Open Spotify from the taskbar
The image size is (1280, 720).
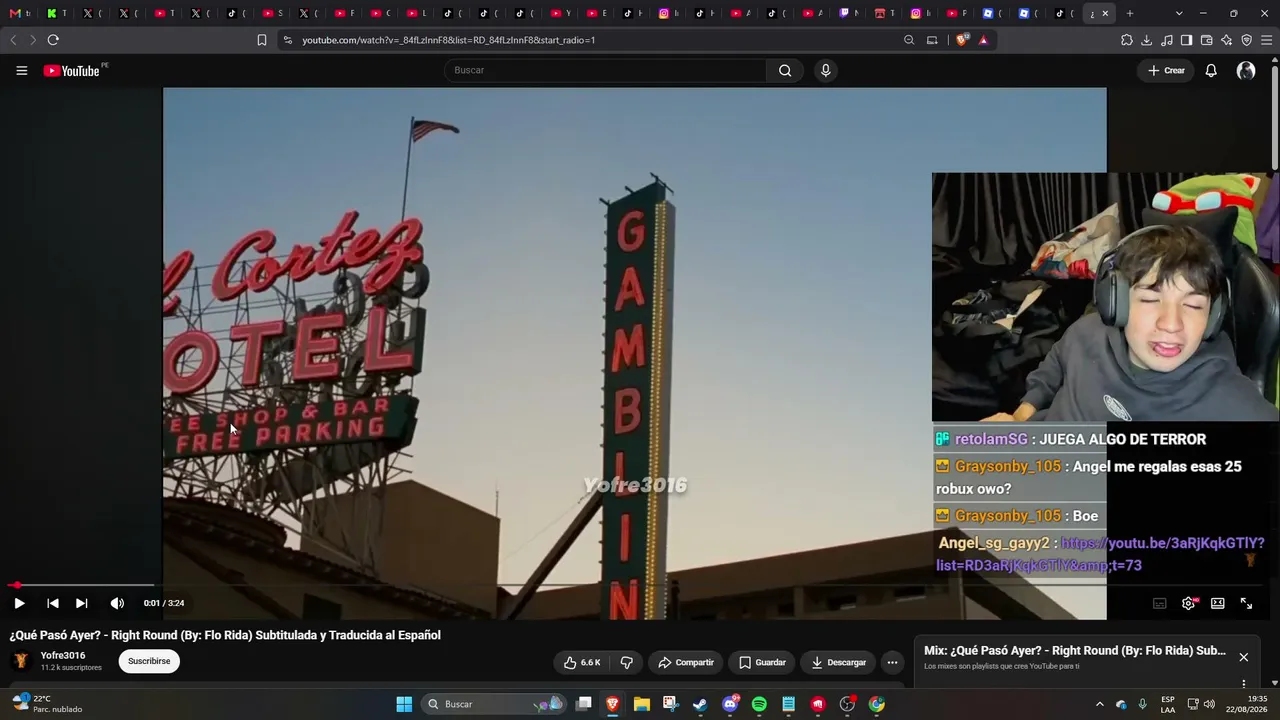tap(759, 704)
